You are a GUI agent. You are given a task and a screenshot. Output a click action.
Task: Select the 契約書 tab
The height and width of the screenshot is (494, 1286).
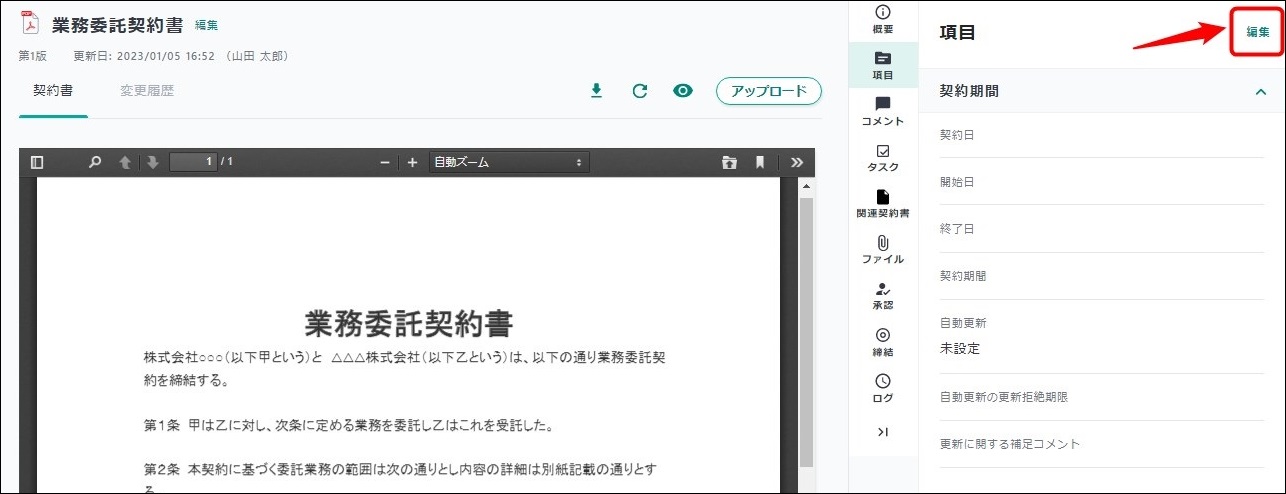(53, 90)
